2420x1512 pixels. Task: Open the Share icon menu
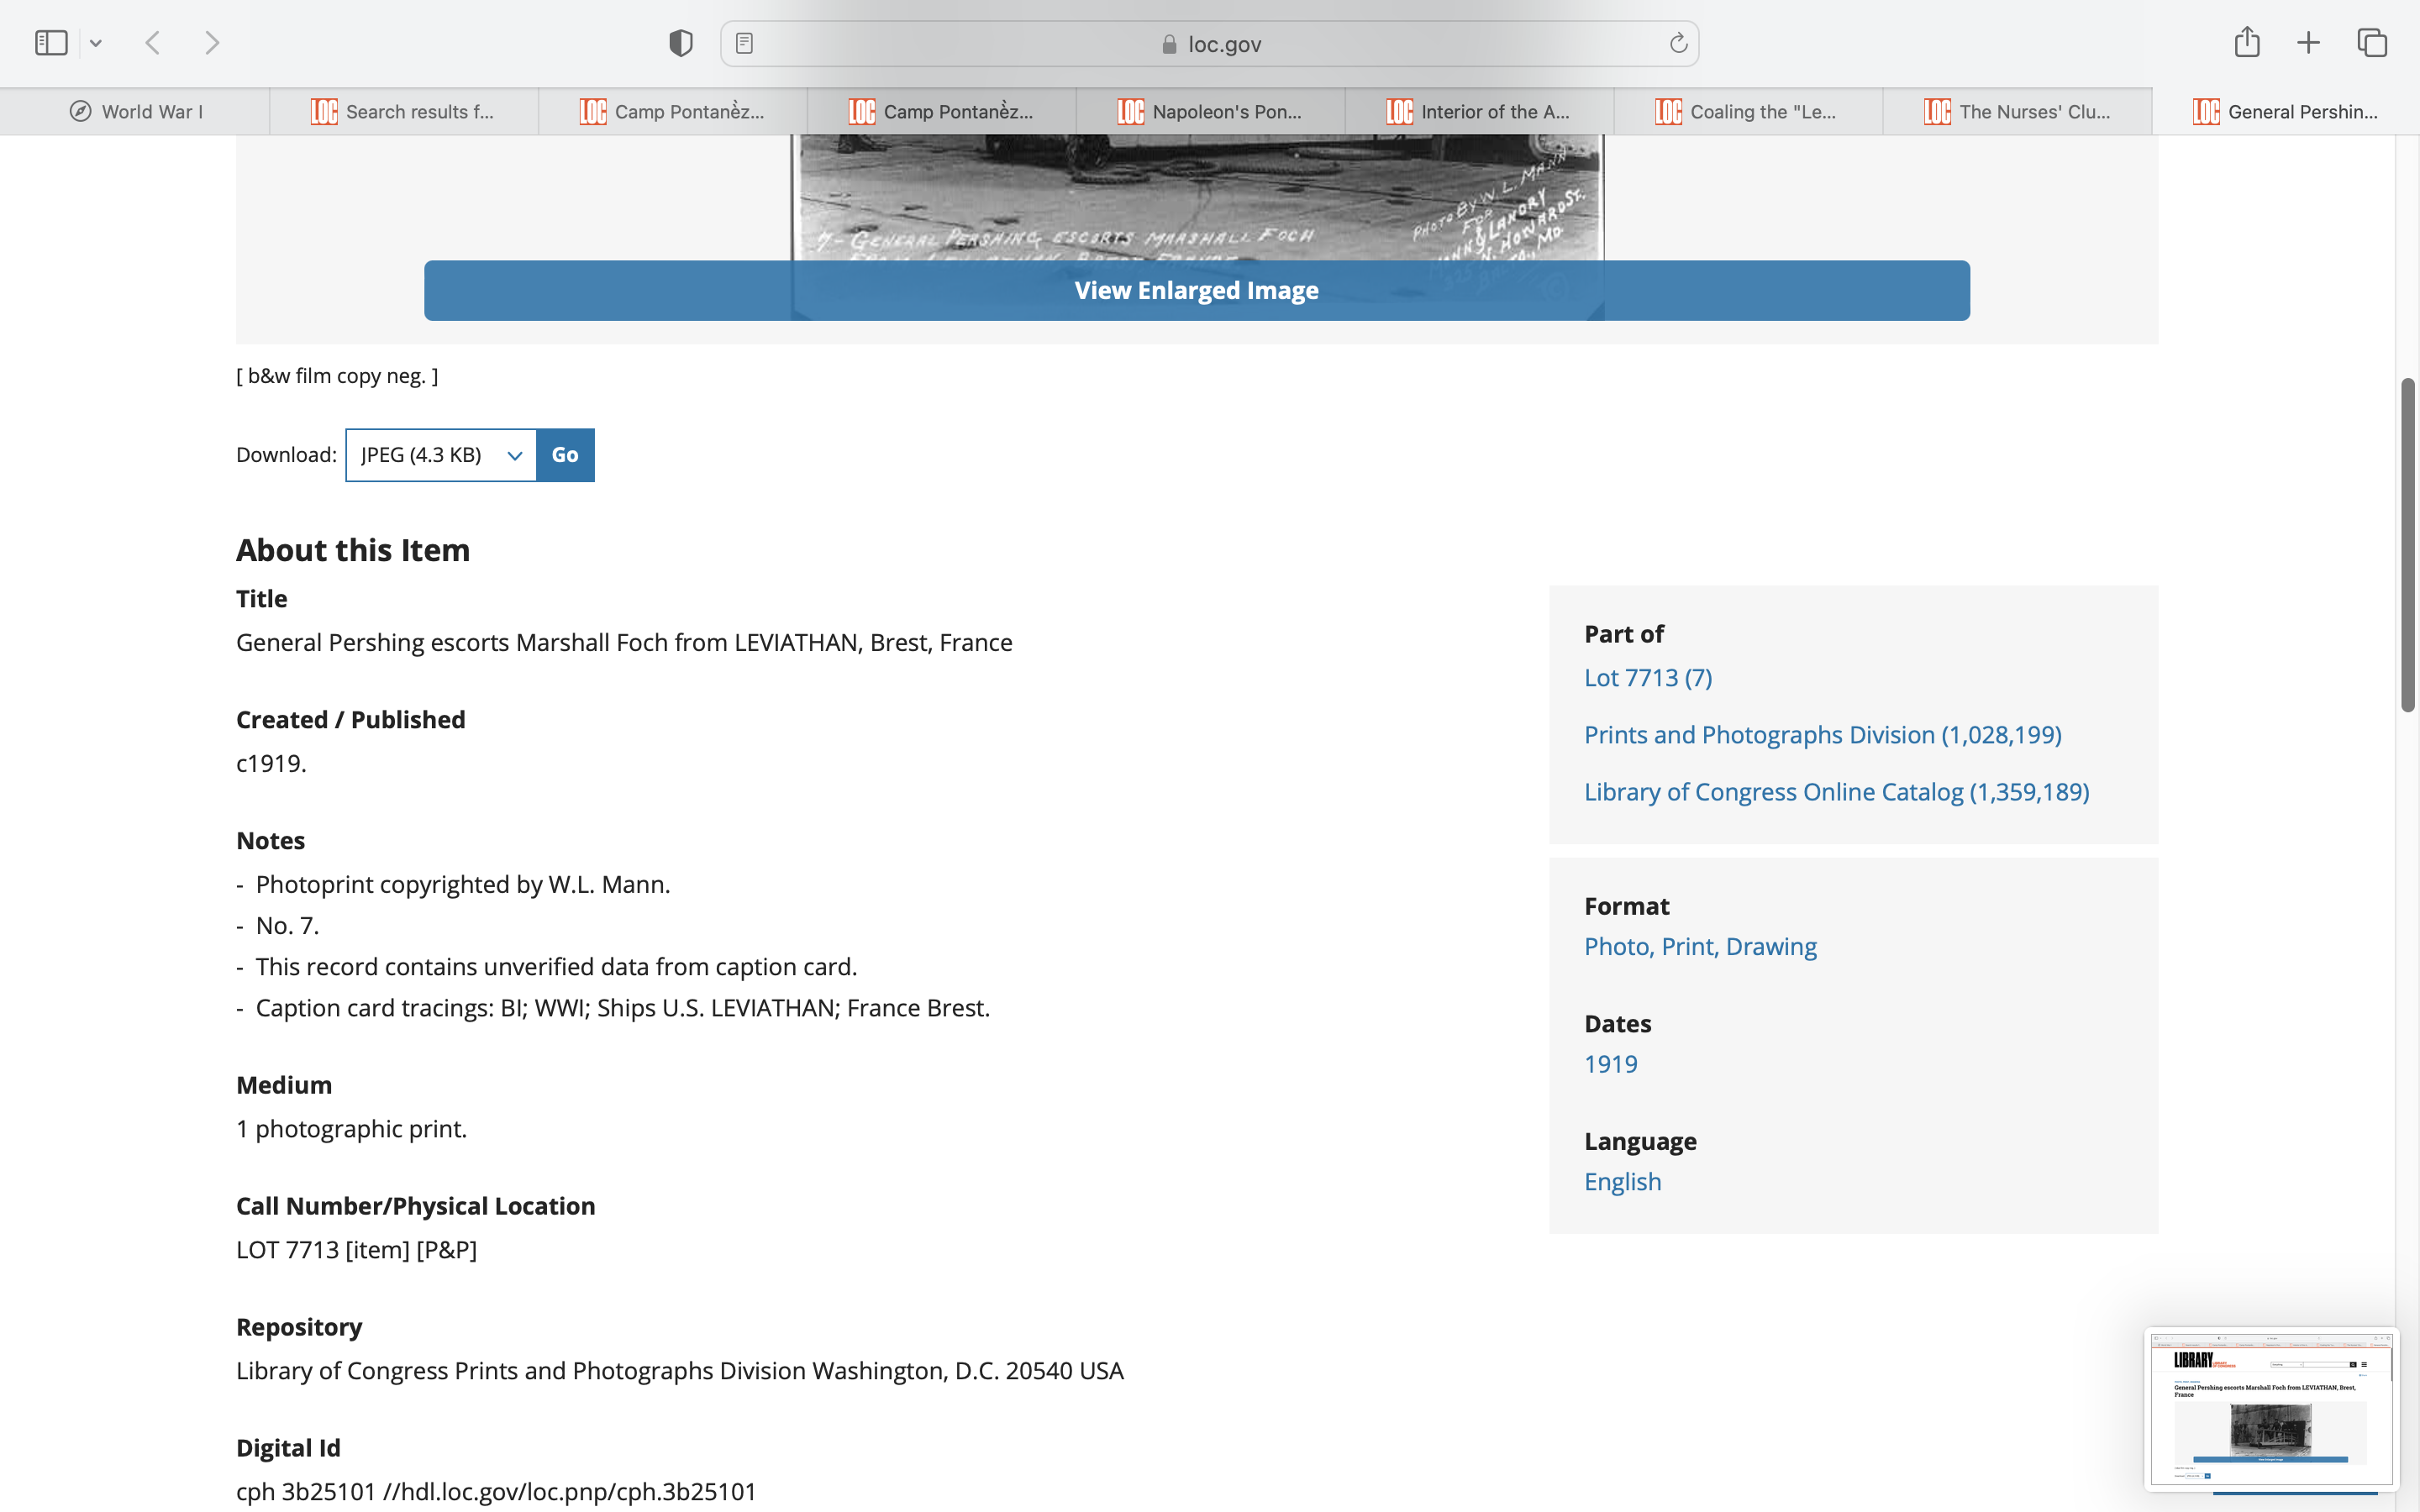2246,43
